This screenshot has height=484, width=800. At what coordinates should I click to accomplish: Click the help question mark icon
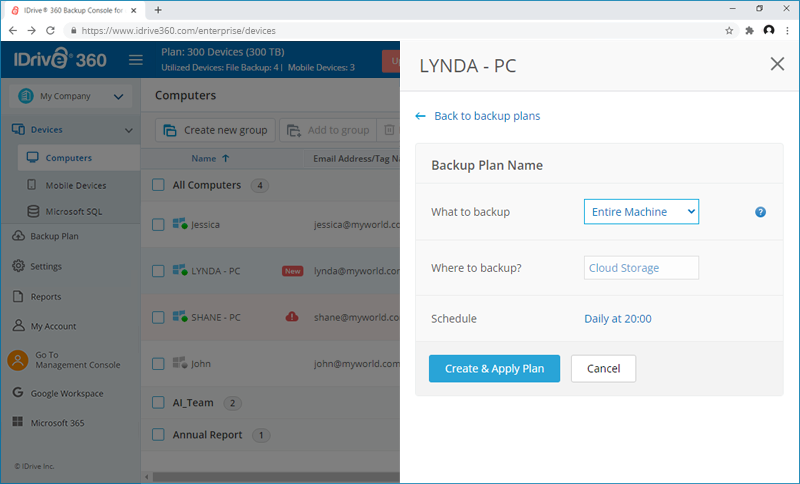(760, 212)
